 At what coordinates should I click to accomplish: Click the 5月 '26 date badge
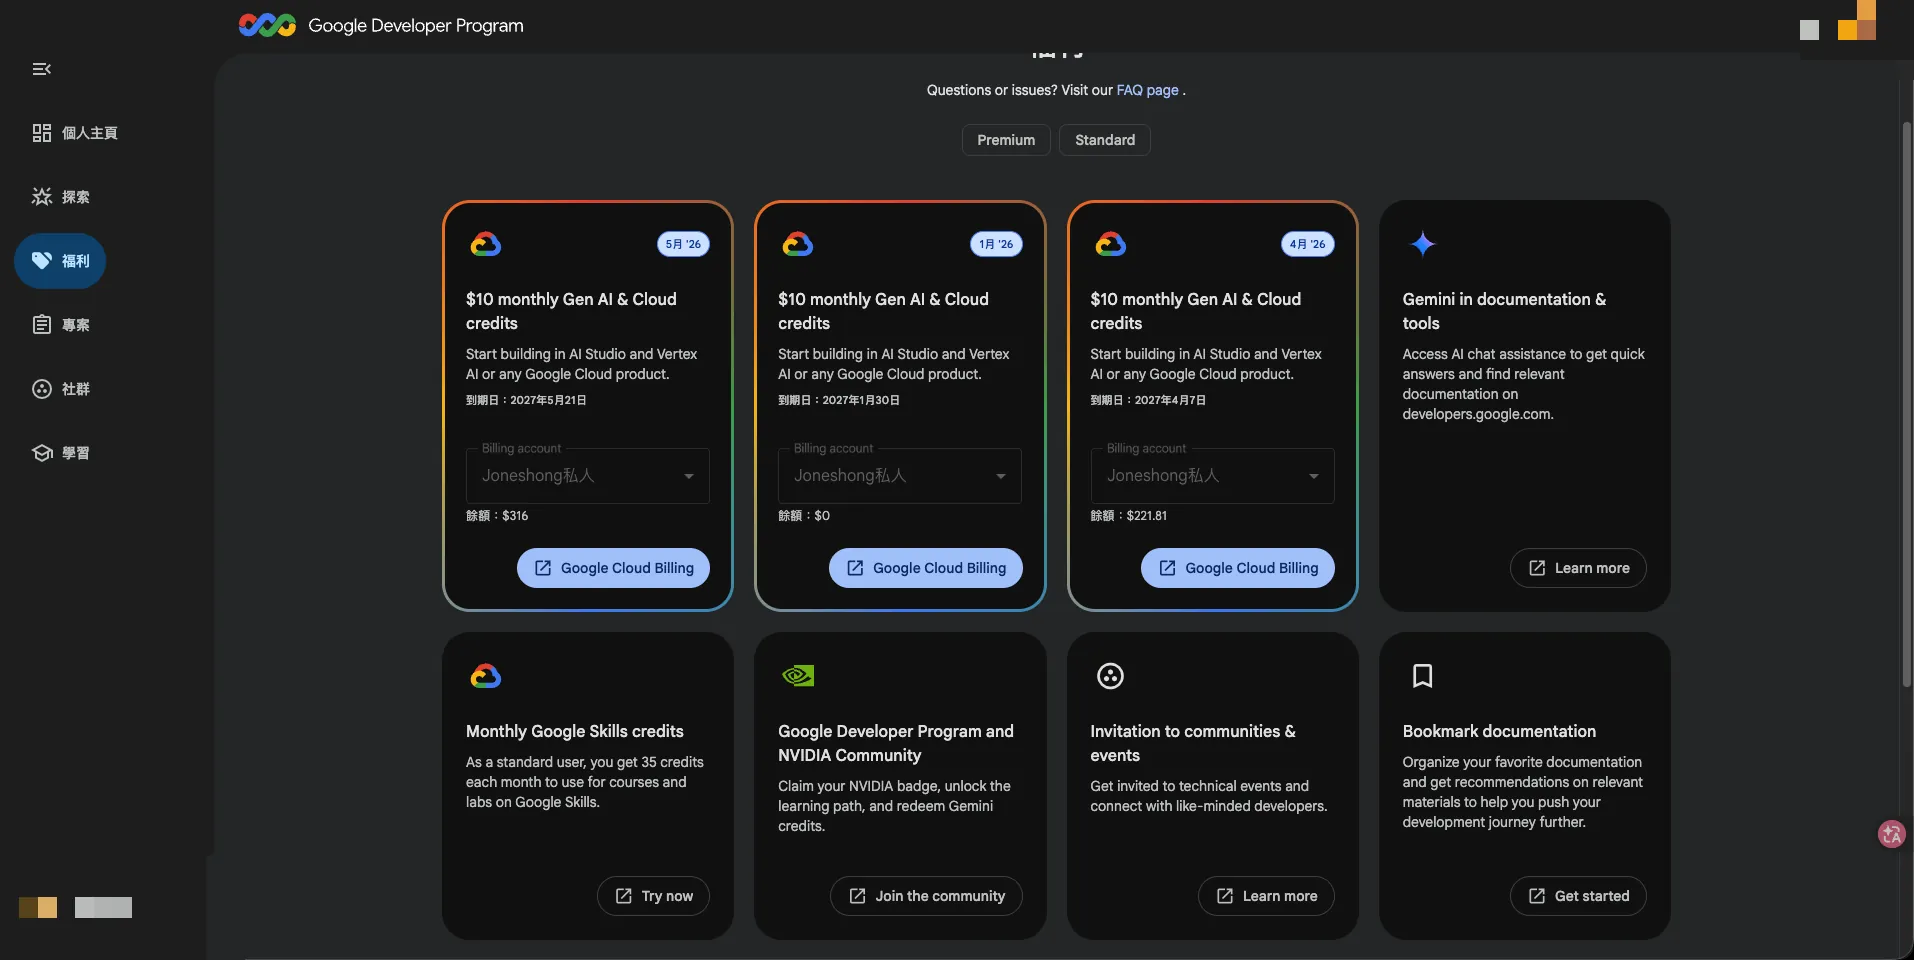click(x=683, y=244)
